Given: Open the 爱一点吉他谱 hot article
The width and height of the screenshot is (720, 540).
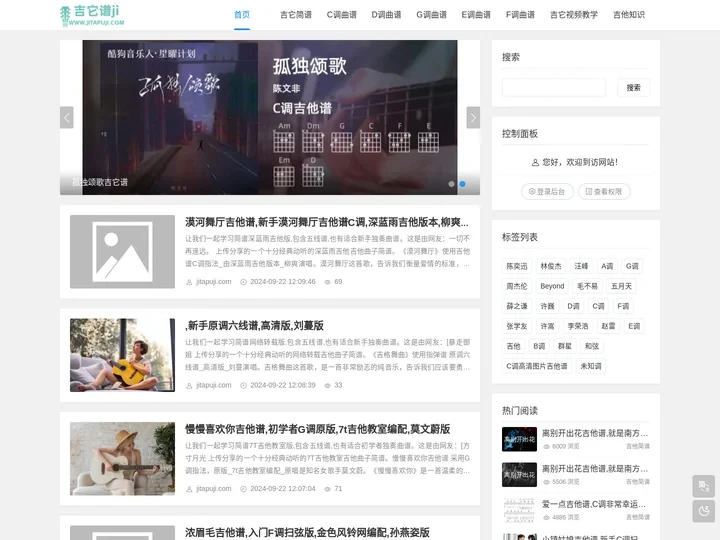Looking at the screenshot, I should 594,504.
